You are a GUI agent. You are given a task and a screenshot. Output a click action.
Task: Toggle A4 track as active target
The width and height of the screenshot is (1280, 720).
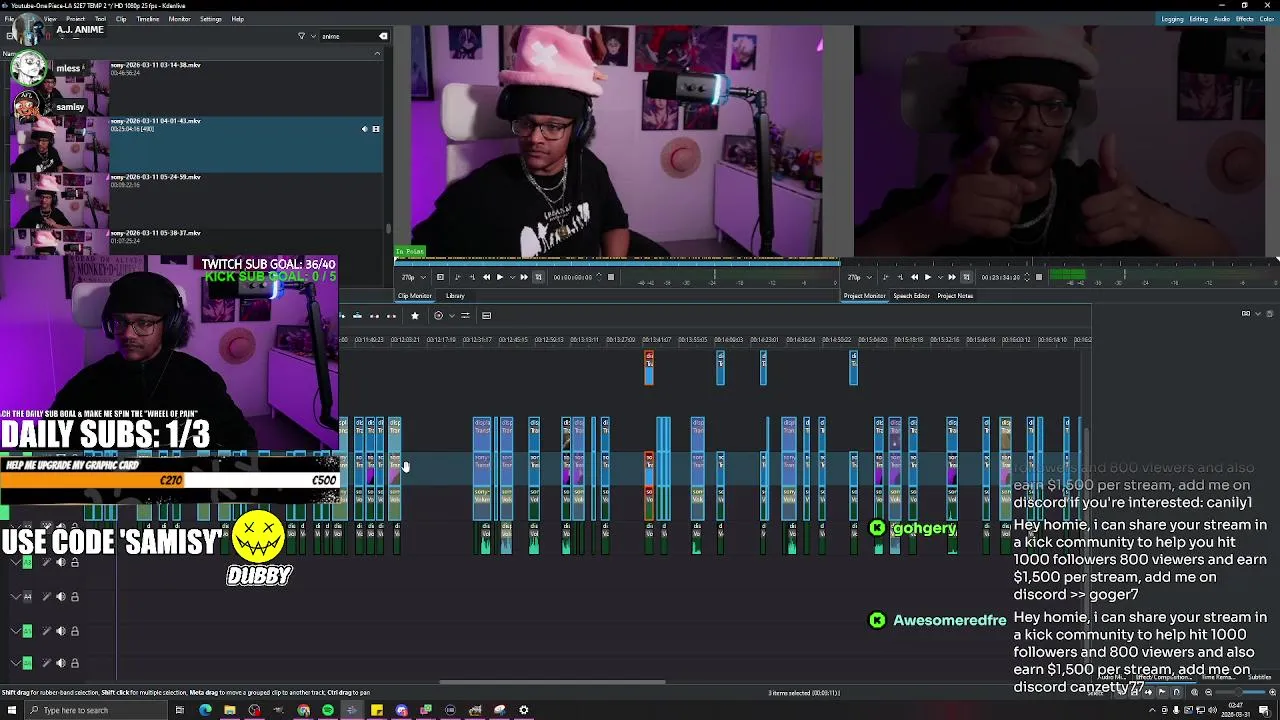27,597
